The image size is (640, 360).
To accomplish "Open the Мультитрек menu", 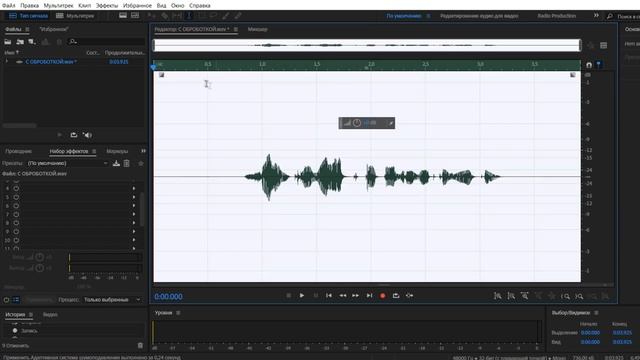I will (58, 6).
